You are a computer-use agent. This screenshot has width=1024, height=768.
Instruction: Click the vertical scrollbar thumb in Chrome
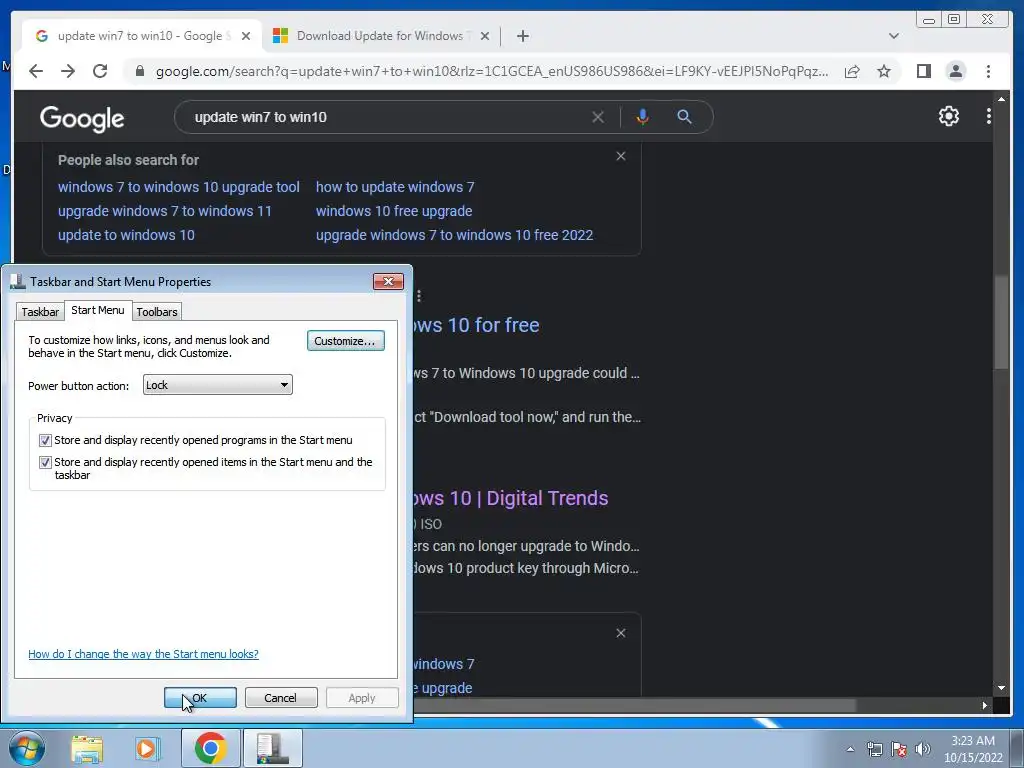pyautogui.click(x=1001, y=321)
